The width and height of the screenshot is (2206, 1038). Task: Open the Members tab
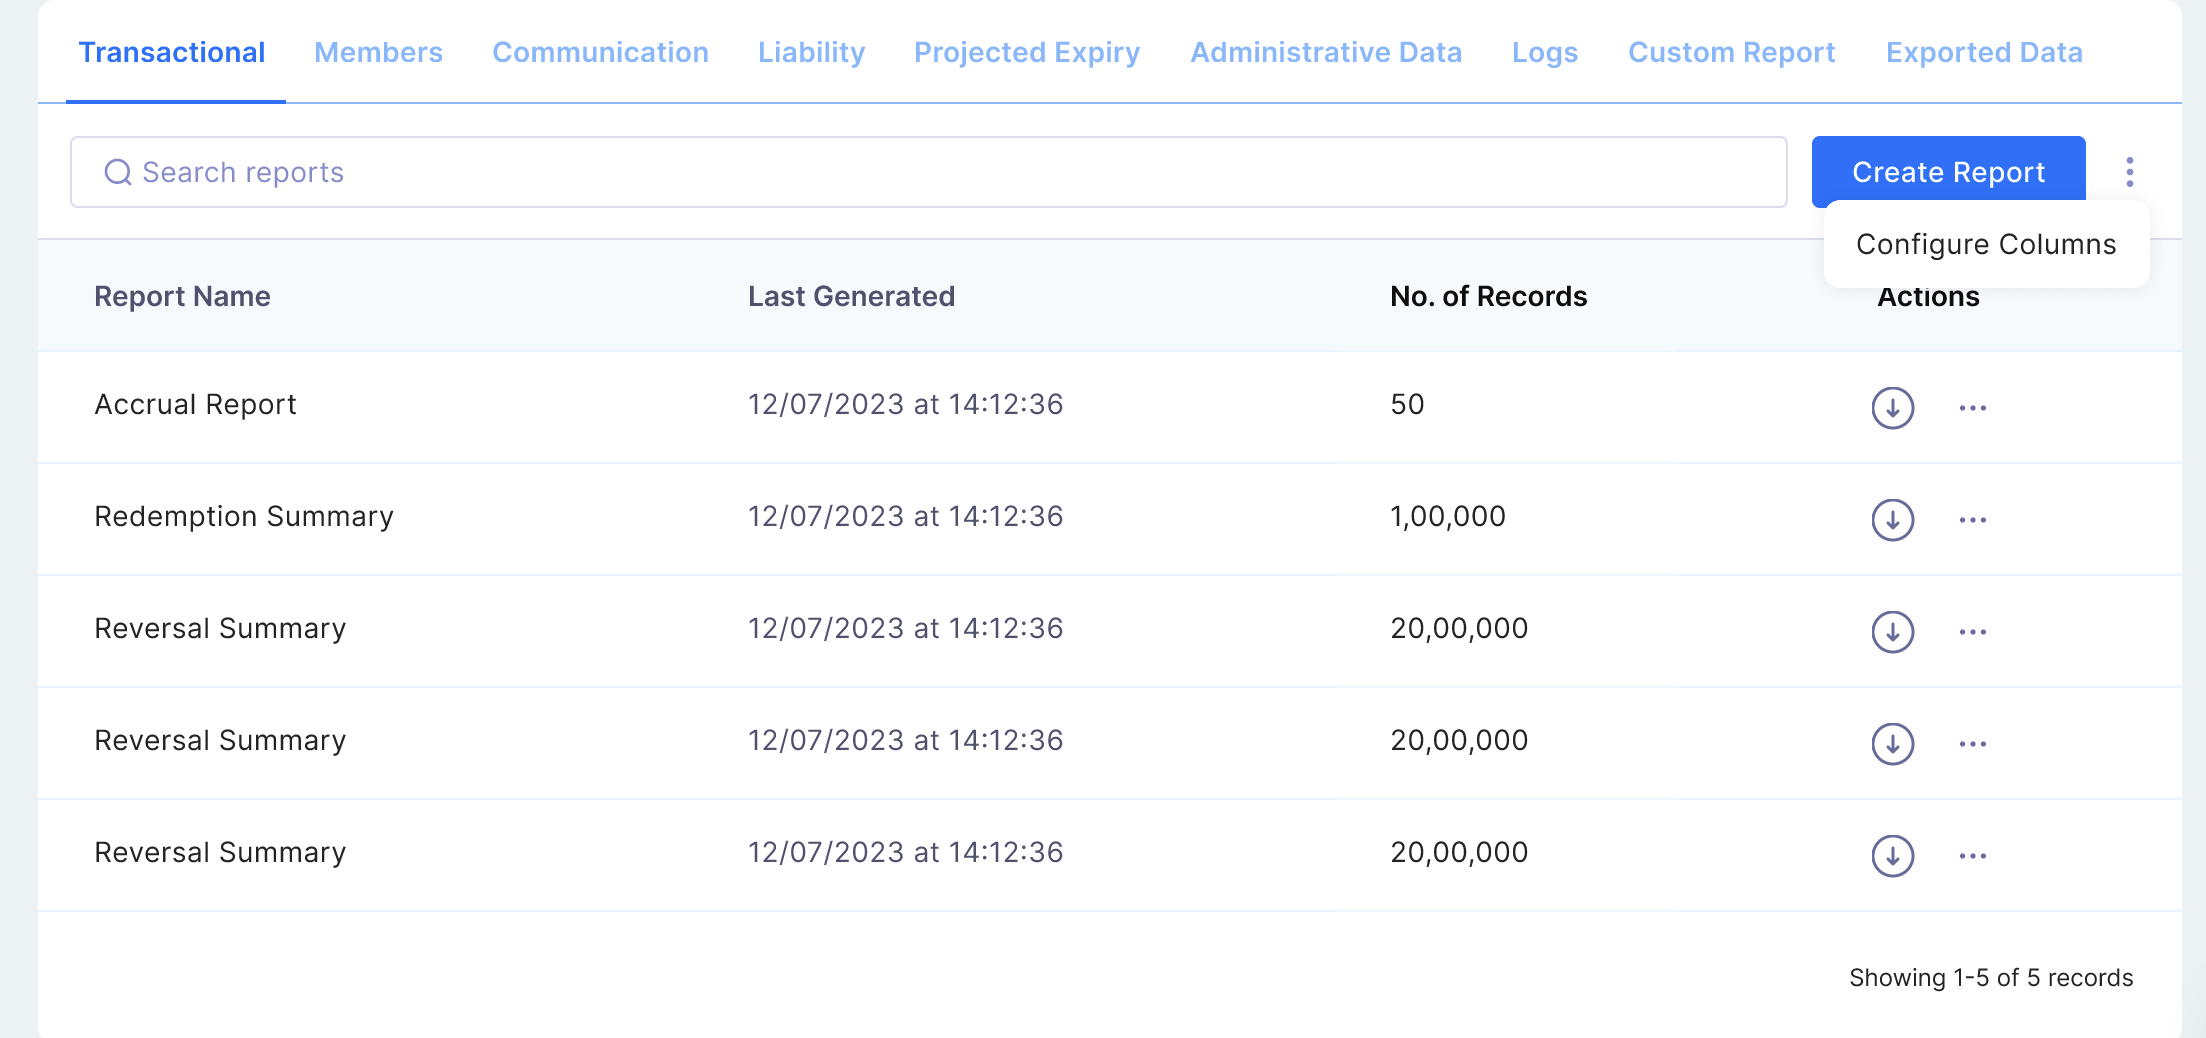378,52
